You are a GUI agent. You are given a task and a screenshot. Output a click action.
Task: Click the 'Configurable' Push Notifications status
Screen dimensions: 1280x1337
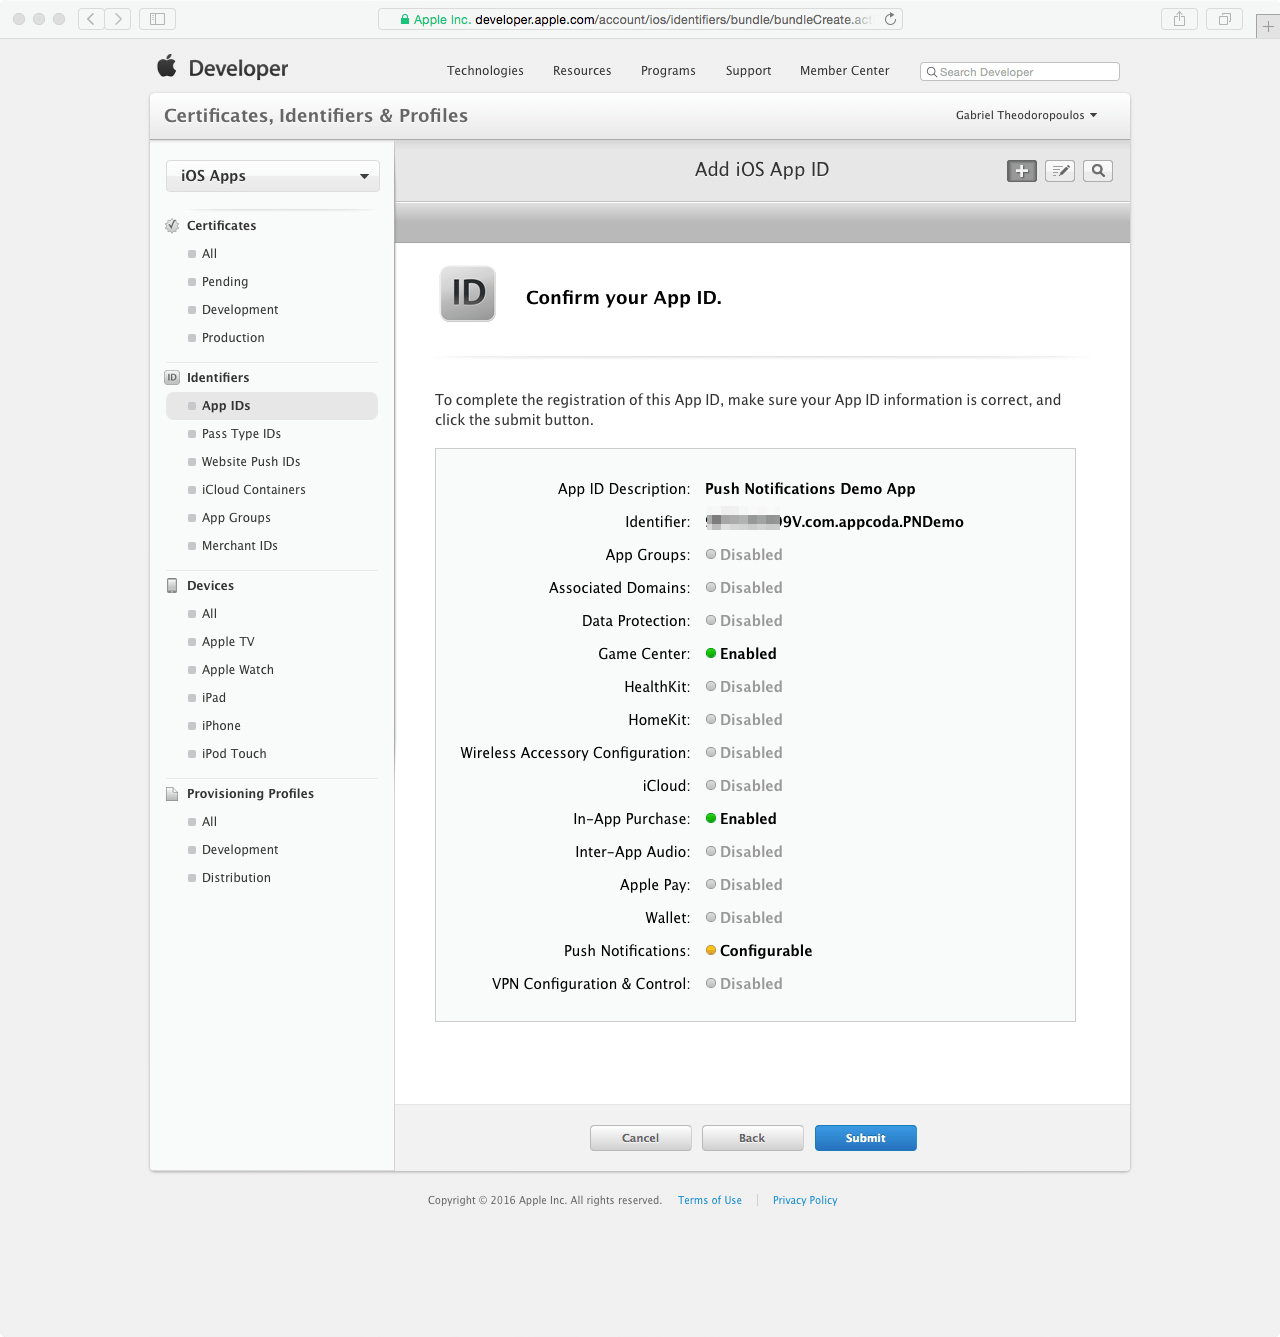(759, 951)
